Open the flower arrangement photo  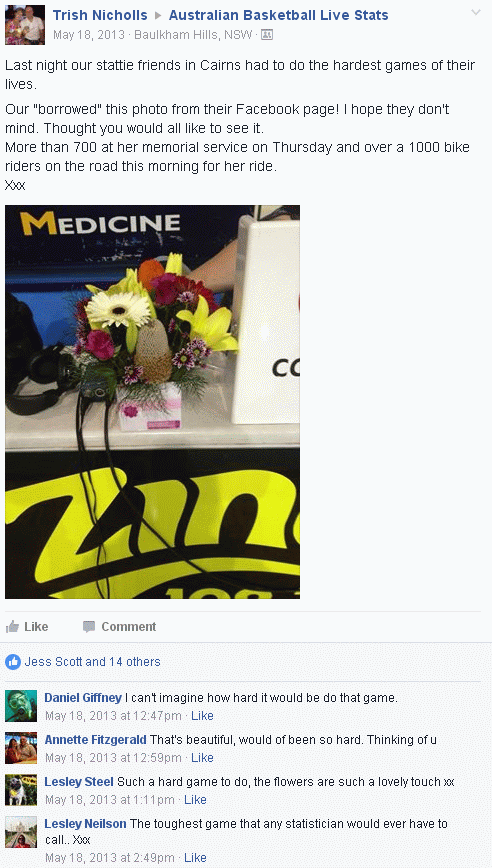[x=152, y=402]
